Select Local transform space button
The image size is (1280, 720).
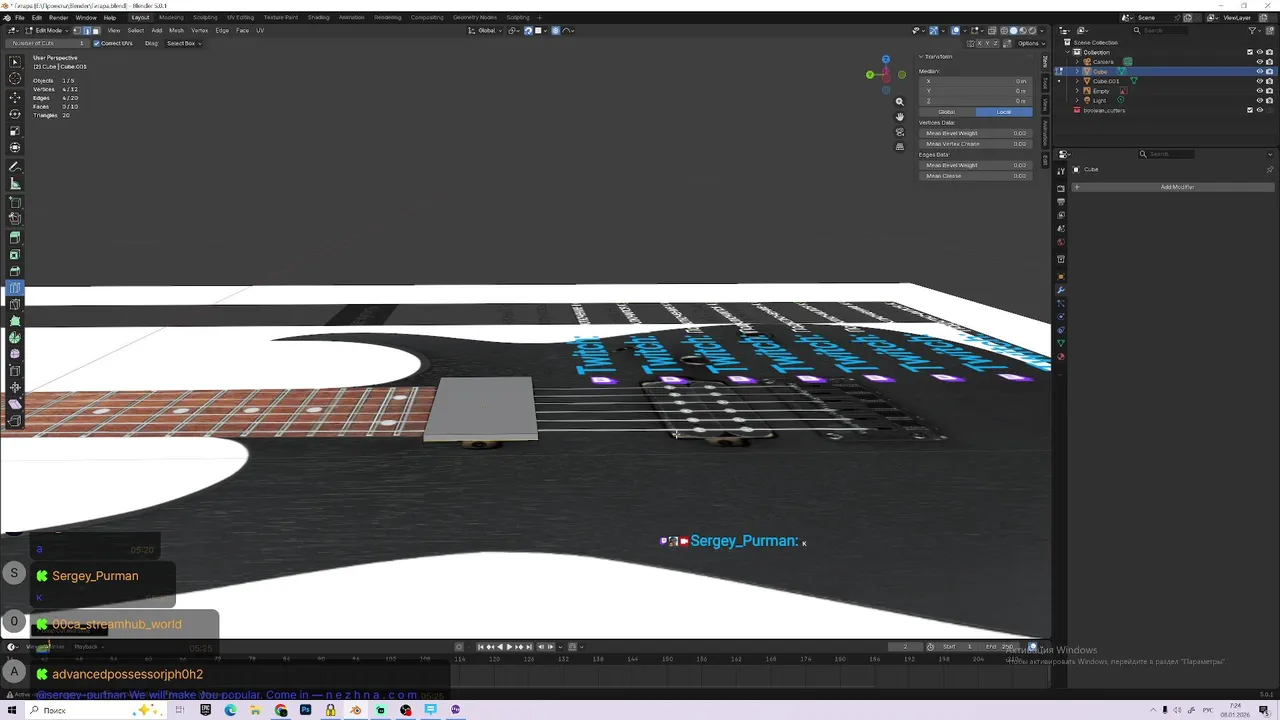click(1004, 112)
